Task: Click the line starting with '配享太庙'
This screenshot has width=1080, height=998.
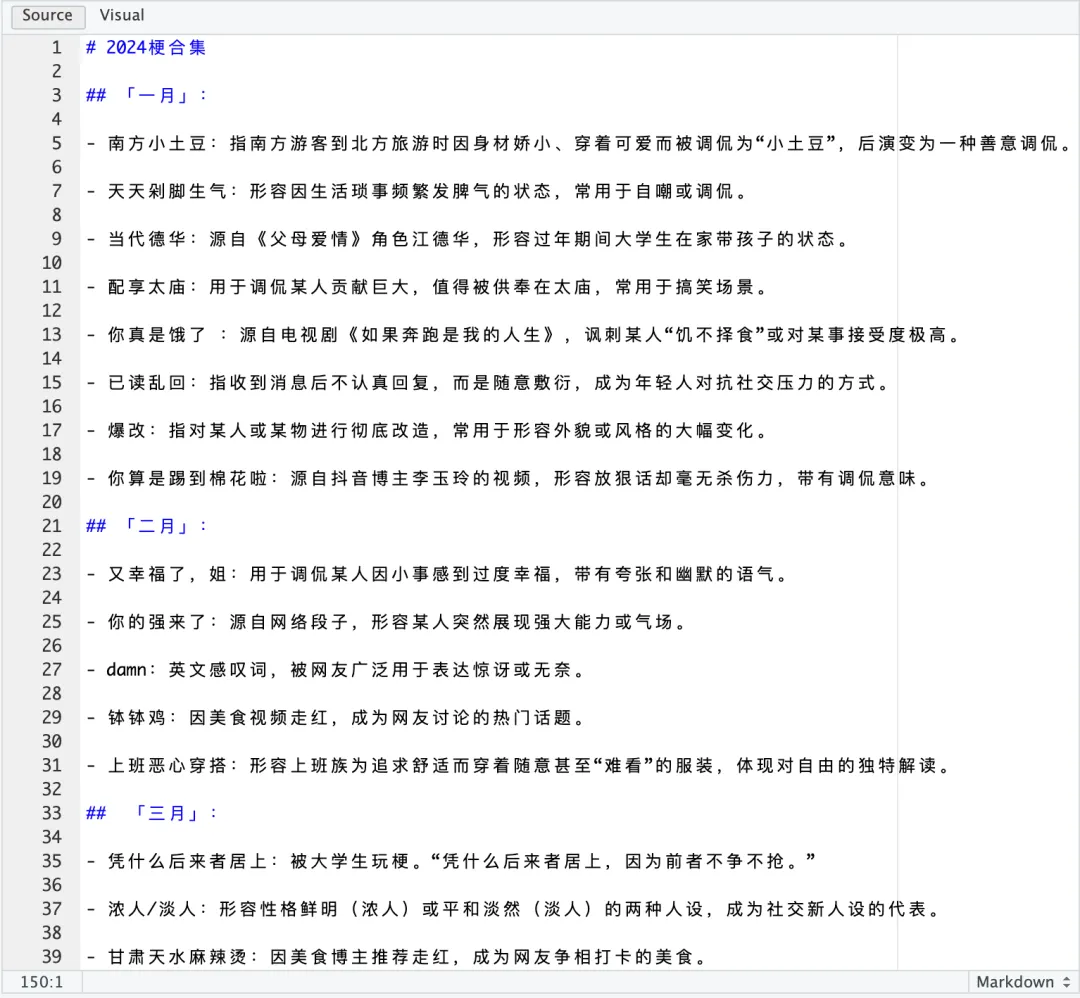Action: 427,287
